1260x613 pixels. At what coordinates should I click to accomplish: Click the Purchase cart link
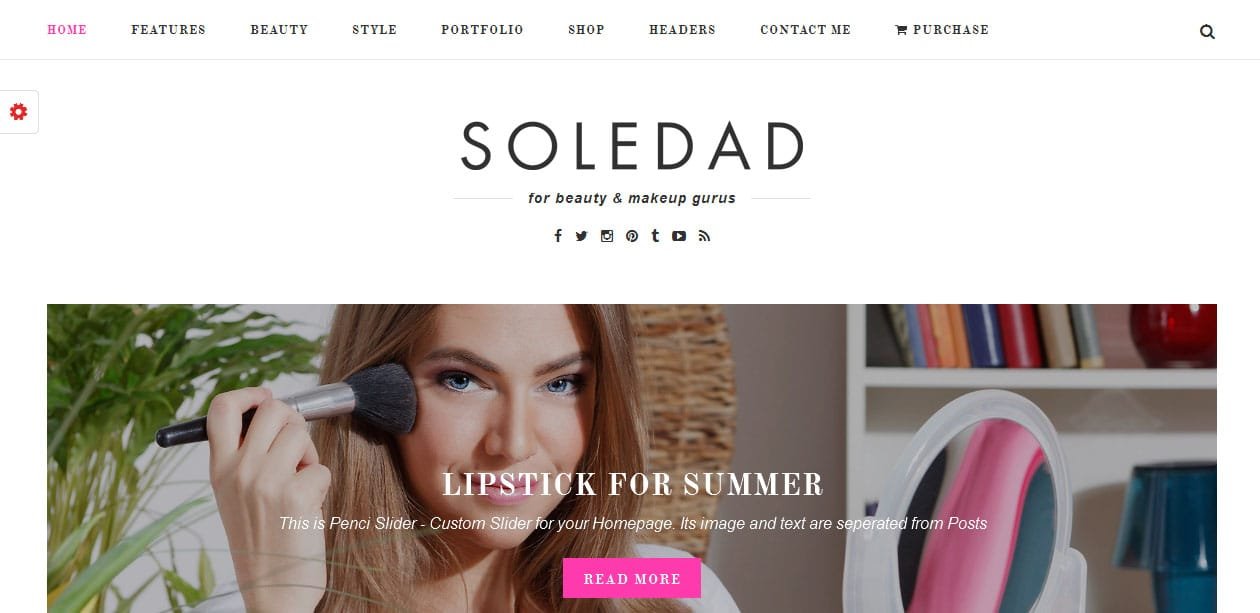pyautogui.click(x=942, y=30)
